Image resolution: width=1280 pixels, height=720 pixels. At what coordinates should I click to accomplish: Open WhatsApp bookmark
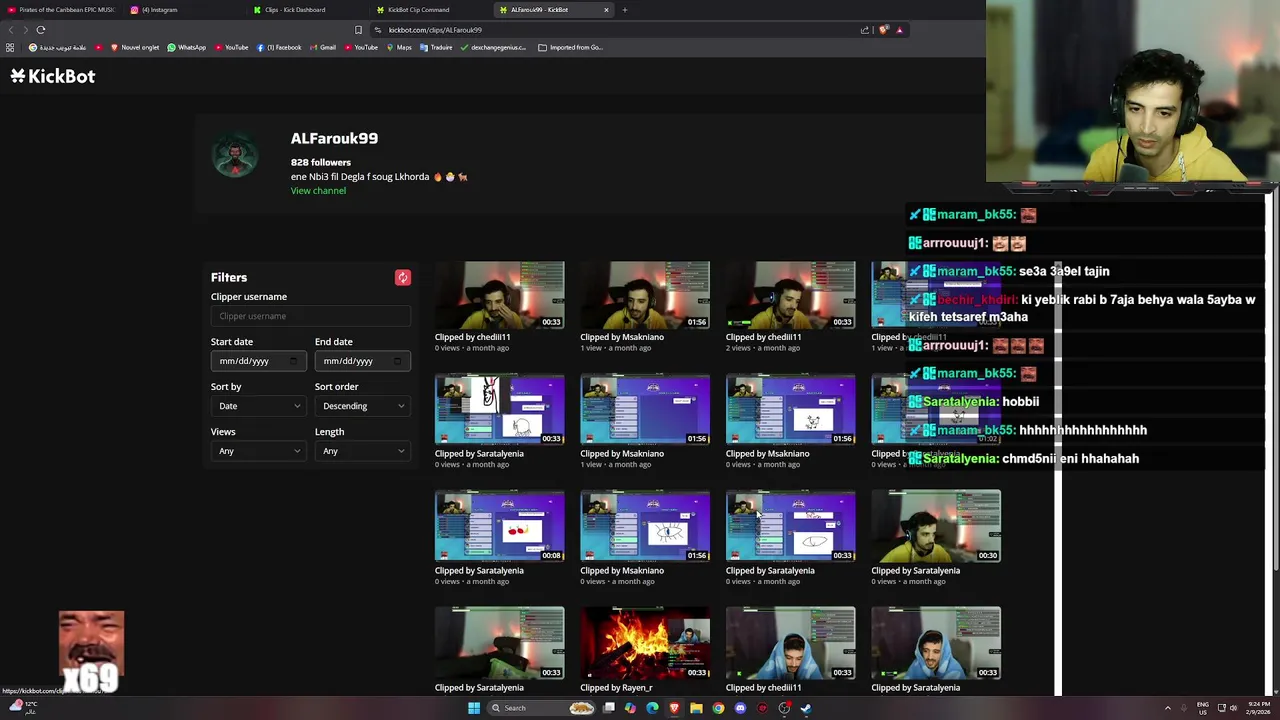[187, 47]
